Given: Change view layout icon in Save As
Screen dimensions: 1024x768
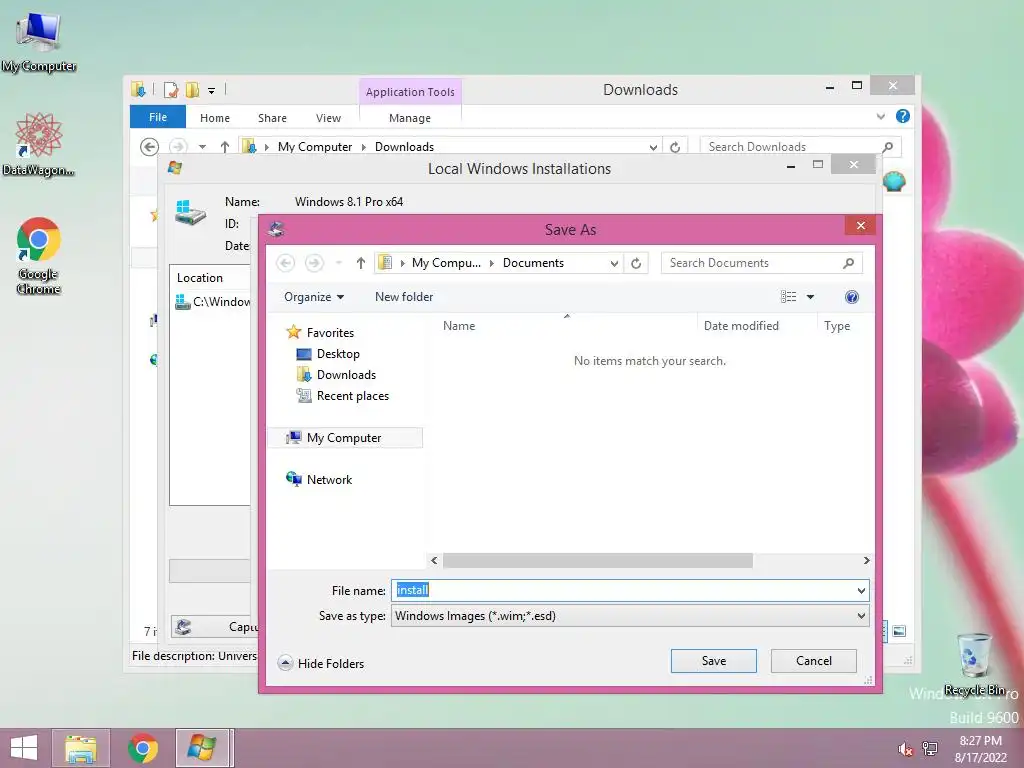Looking at the screenshot, I should coord(788,297).
